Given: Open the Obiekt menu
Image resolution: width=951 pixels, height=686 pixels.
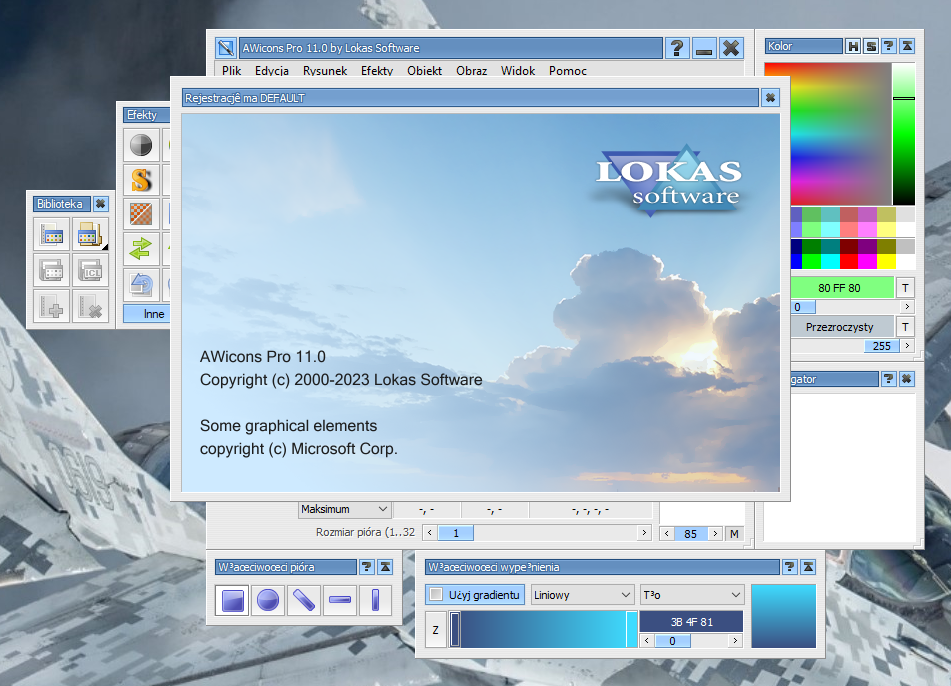Looking at the screenshot, I should pyautogui.click(x=425, y=70).
